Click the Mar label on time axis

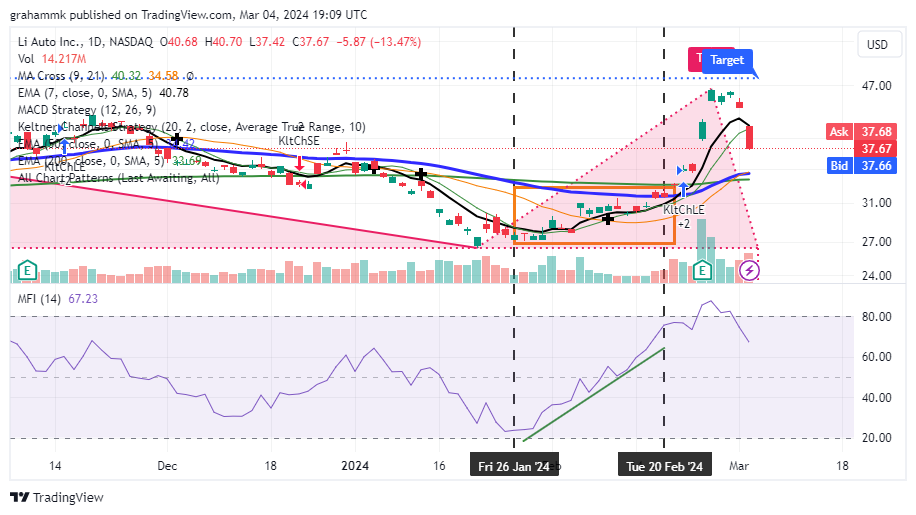[739, 466]
